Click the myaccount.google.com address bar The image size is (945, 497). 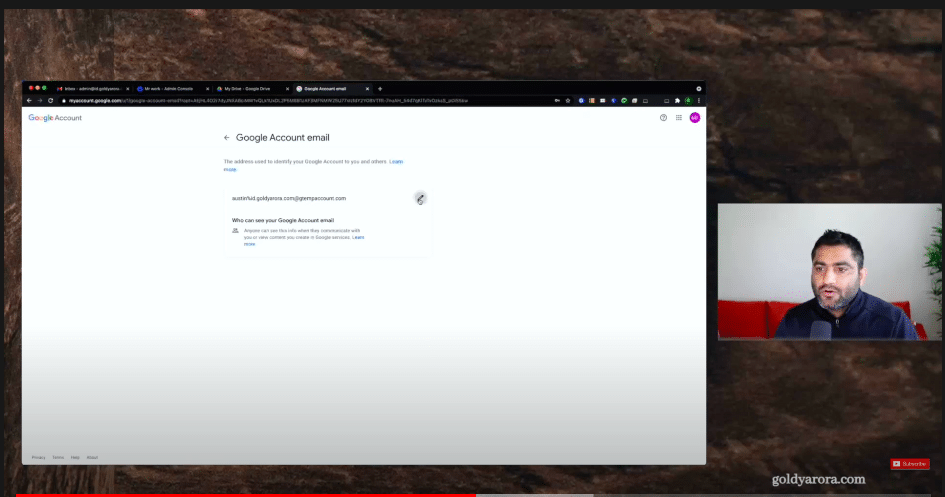coord(304,101)
